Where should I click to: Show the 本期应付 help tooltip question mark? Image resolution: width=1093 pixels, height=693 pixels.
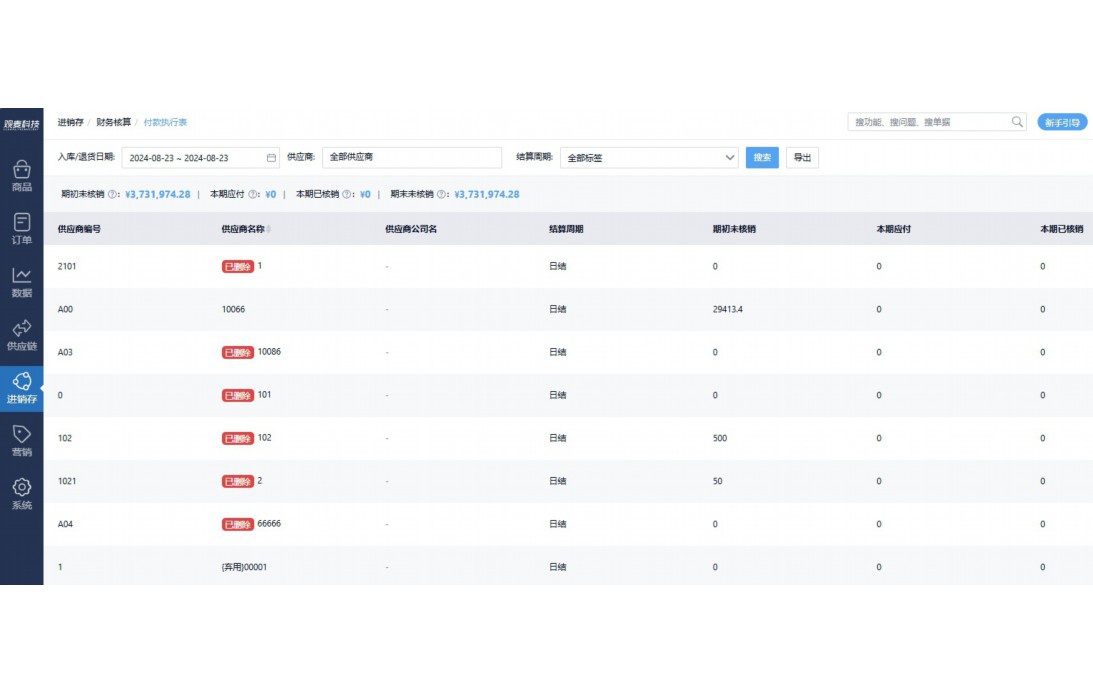[x=251, y=194]
